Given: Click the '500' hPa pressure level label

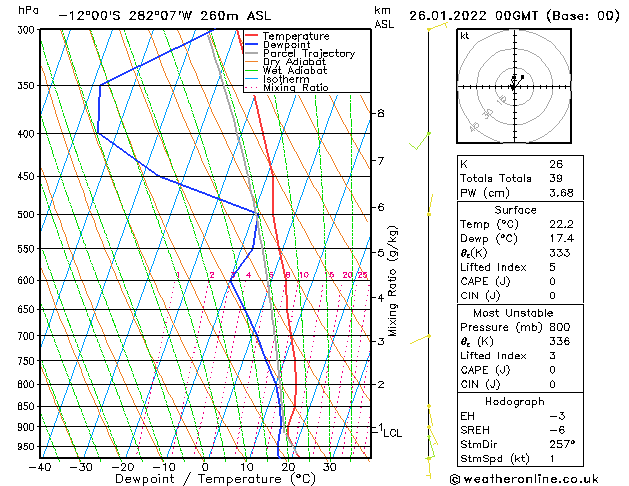Looking at the screenshot, I should (27, 215).
